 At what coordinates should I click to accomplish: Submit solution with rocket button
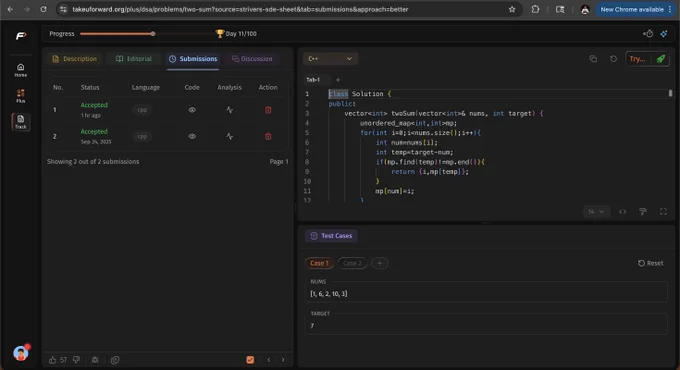(660, 59)
